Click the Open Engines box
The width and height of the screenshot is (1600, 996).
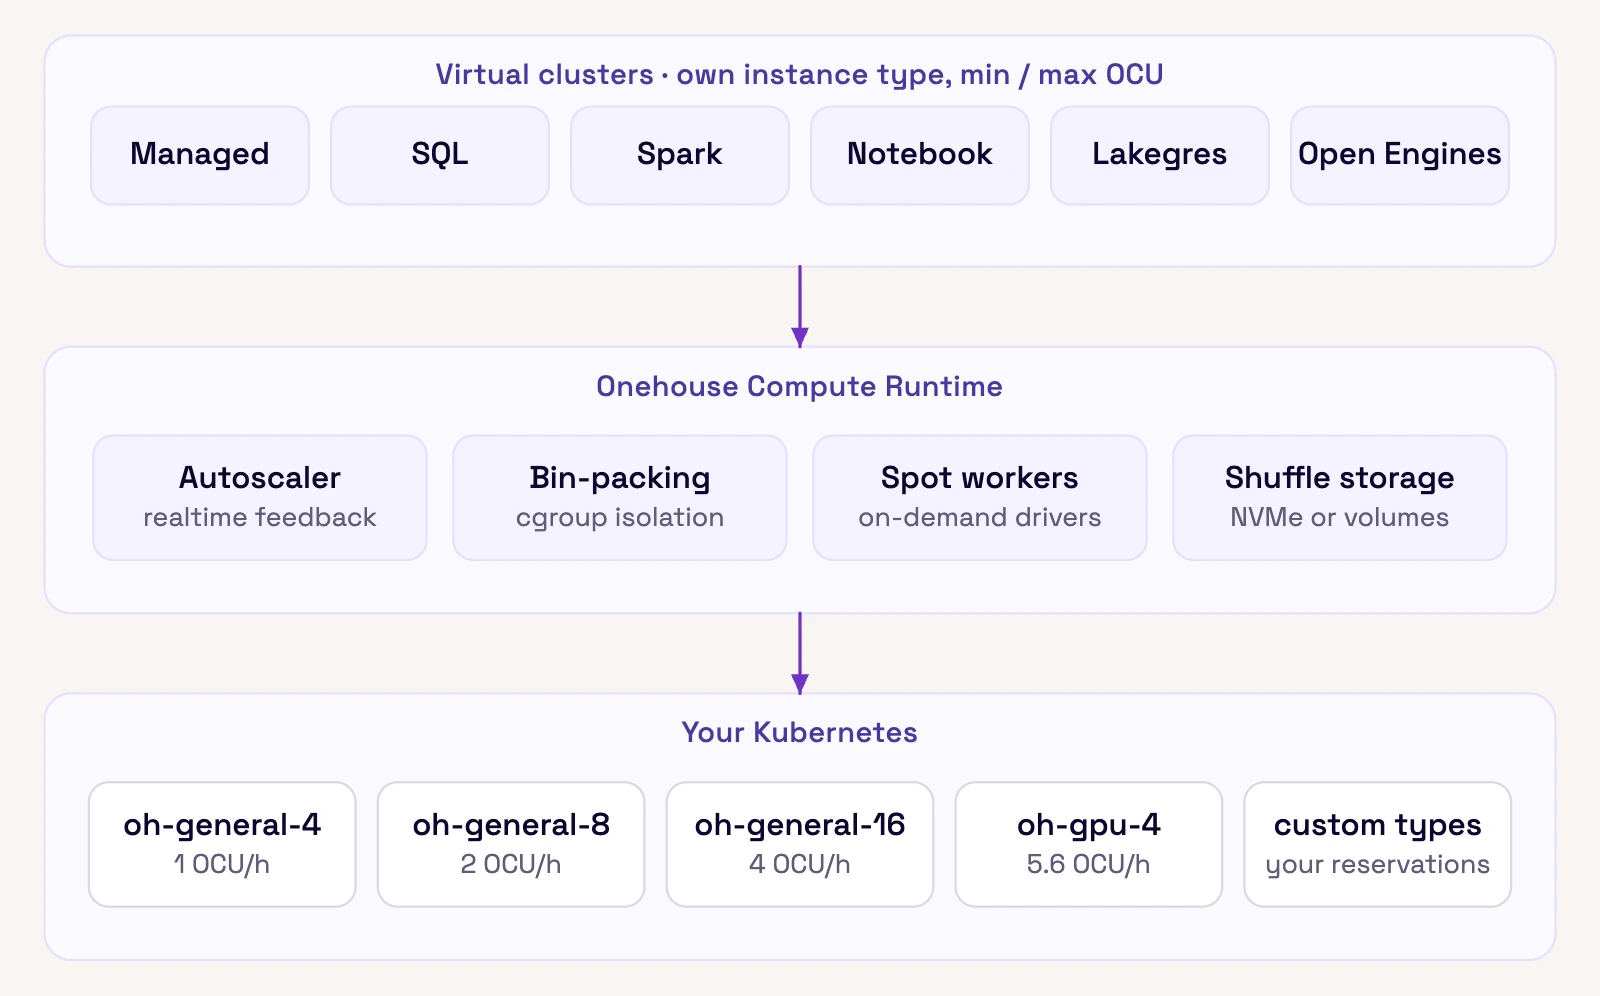pyautogui.click(x=1400, y=155)
